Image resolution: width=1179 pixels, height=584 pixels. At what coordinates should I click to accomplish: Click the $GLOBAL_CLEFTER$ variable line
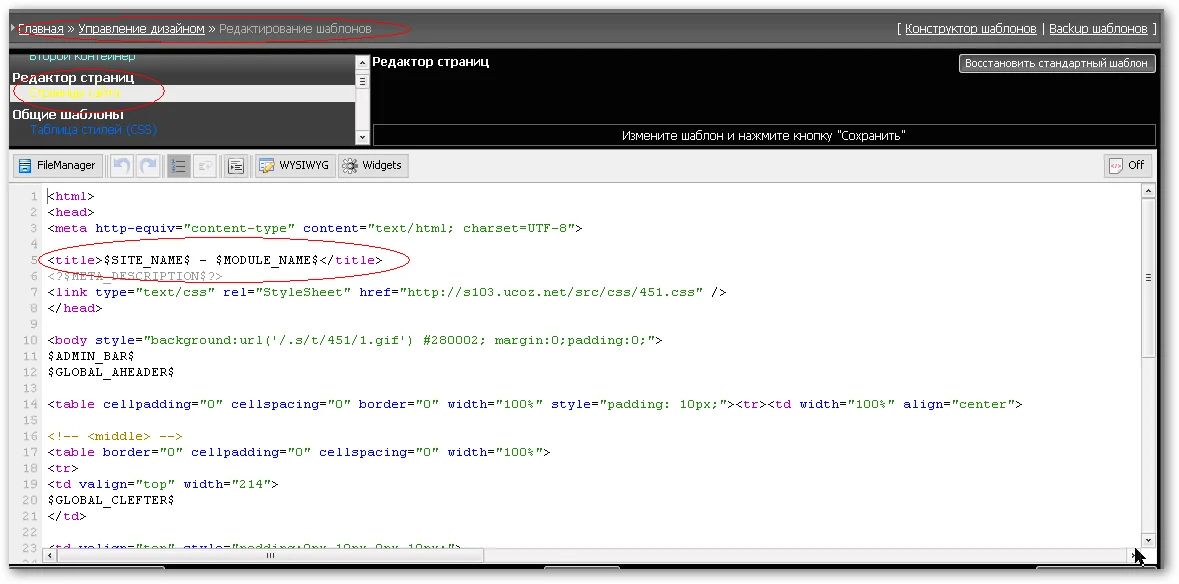(111, 500)
